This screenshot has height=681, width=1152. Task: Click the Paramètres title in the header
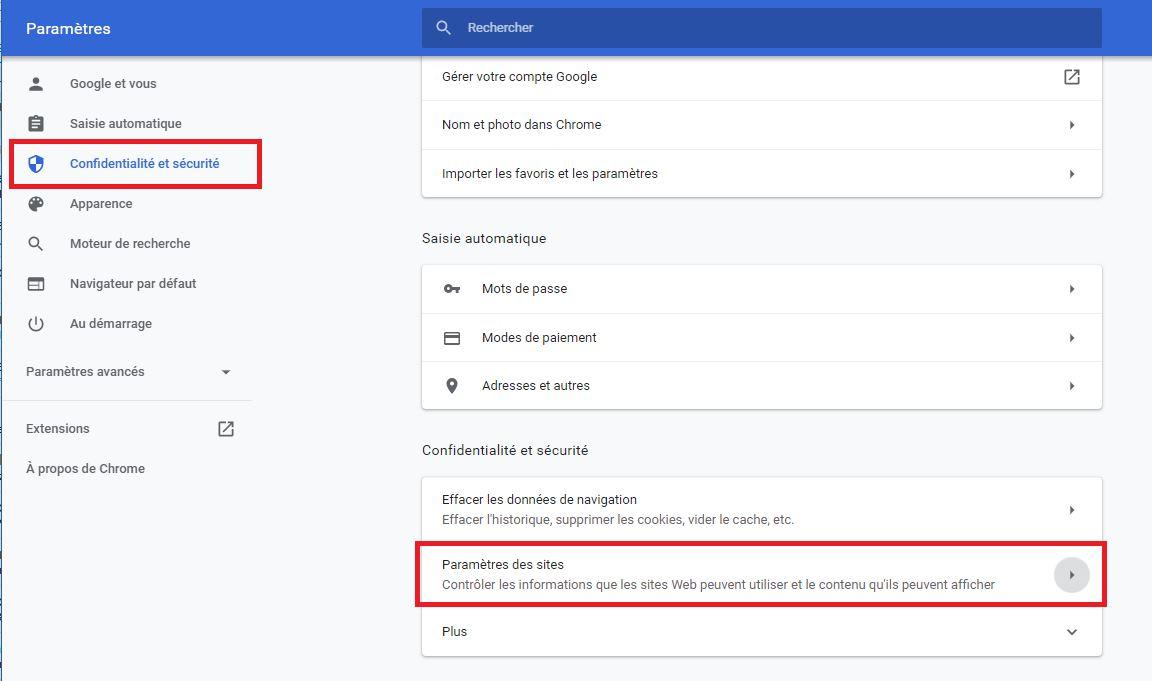[68, 29]
